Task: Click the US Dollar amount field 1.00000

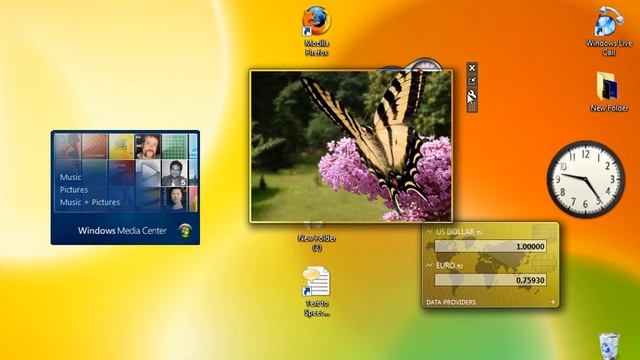Action: (x=491, y=247)
